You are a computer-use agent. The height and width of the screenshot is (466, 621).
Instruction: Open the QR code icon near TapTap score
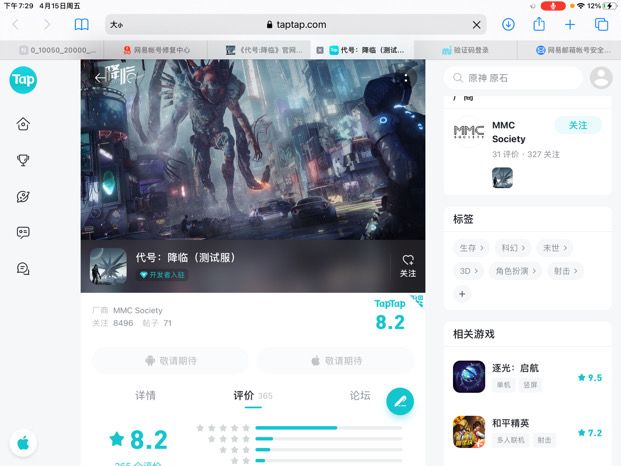click(417, 301)
